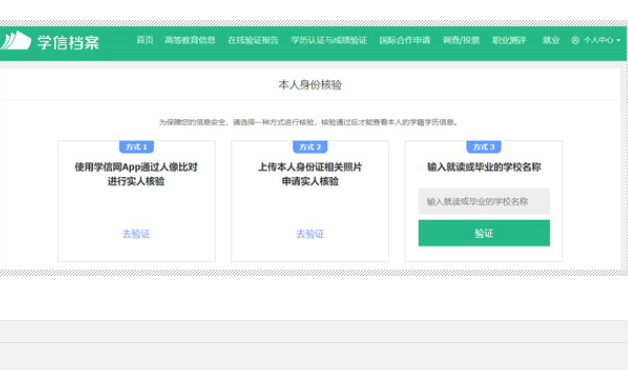Click the 本人身份核验 heading
The height and width of the screenshot is (370, 628).
310,85
